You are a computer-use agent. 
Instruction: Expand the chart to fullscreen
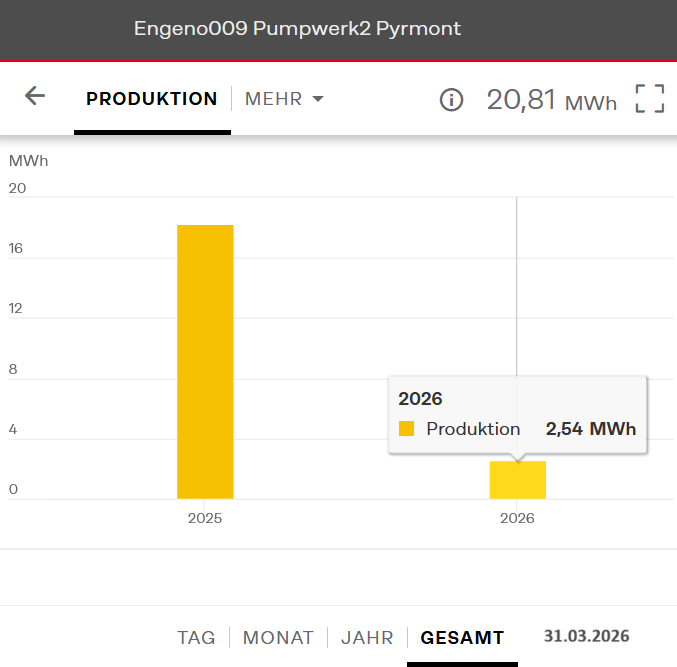tap(650, 99)
